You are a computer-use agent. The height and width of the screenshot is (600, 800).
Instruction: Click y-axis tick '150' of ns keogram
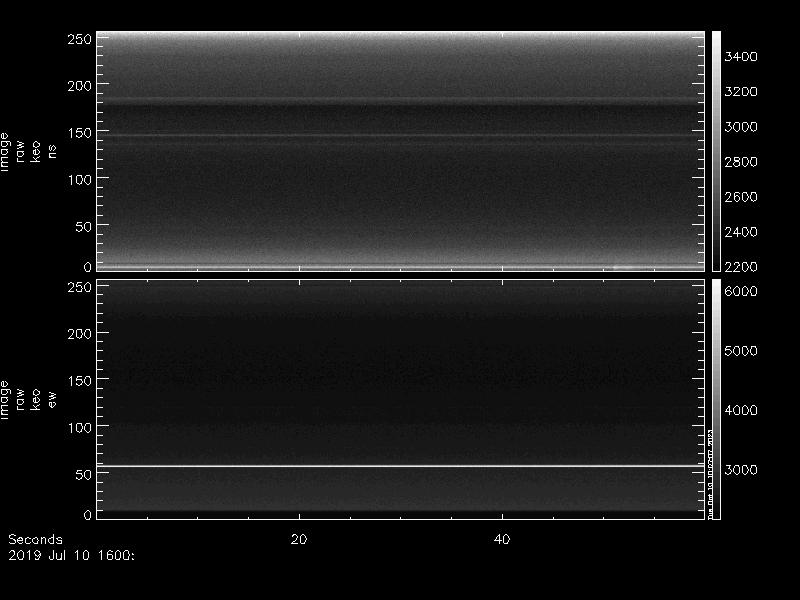(x=80, y=133)
